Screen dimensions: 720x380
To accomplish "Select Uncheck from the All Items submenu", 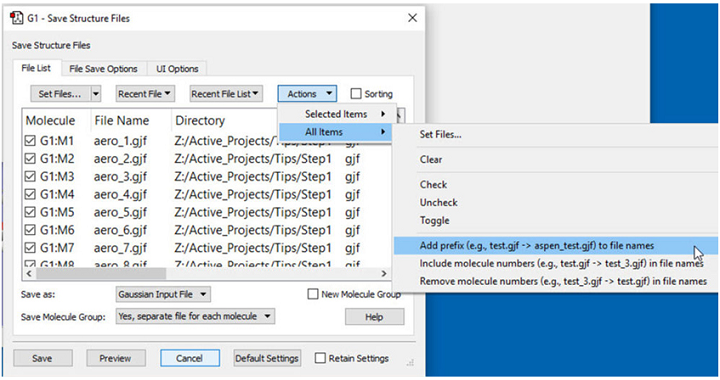I will 439,202.
